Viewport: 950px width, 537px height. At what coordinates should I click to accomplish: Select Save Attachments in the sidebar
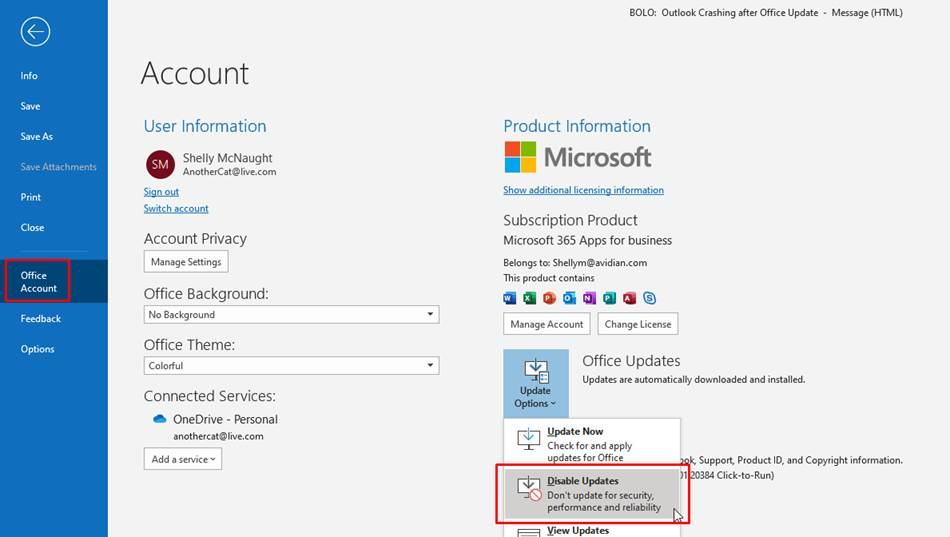pyautogui.click(x=58, y=167)
